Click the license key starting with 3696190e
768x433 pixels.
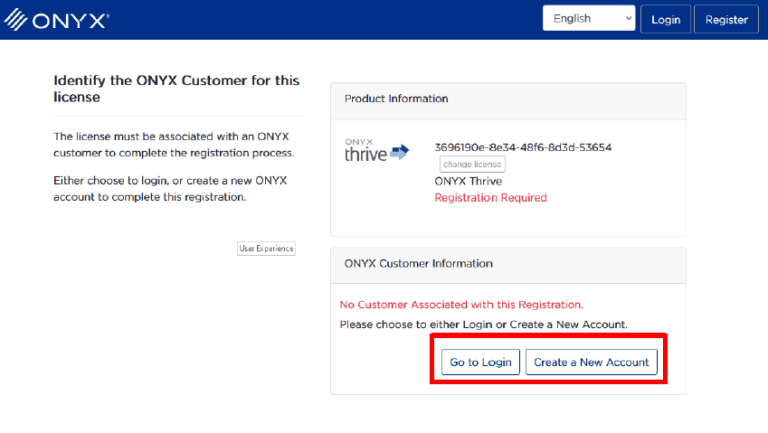(x=522, y=147)
